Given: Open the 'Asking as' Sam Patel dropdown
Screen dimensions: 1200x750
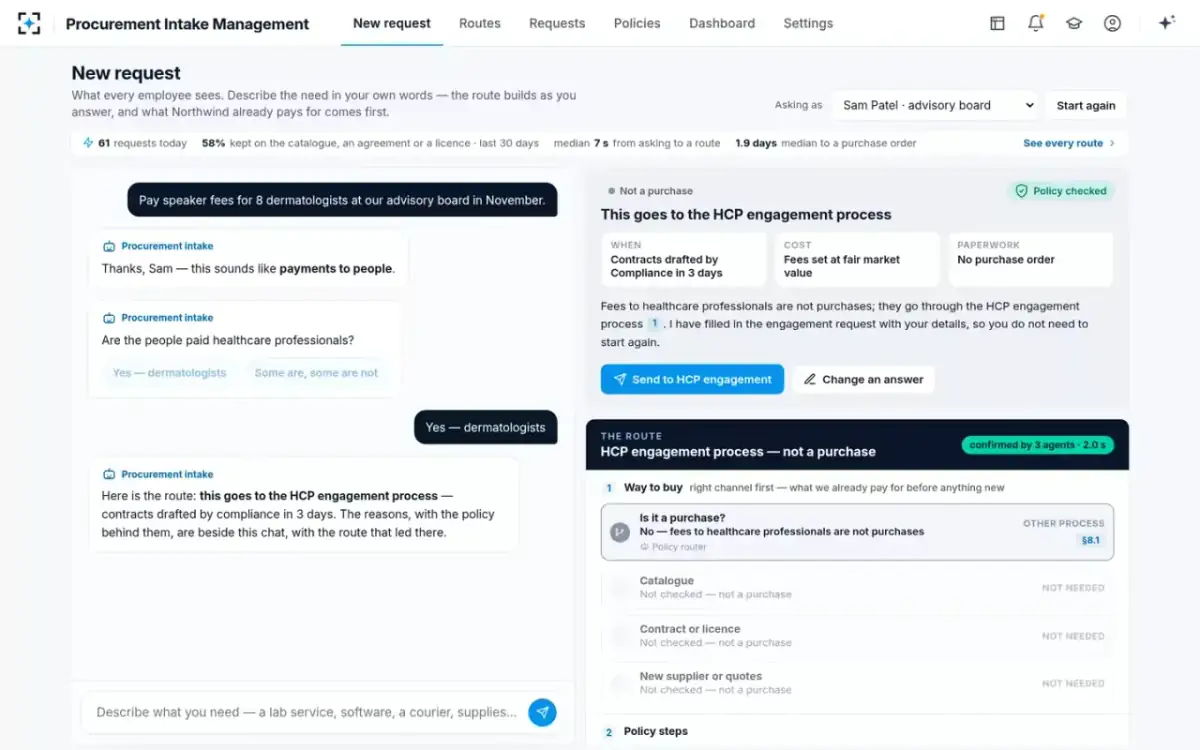Looking at the screenshot, I should point(936,105).
